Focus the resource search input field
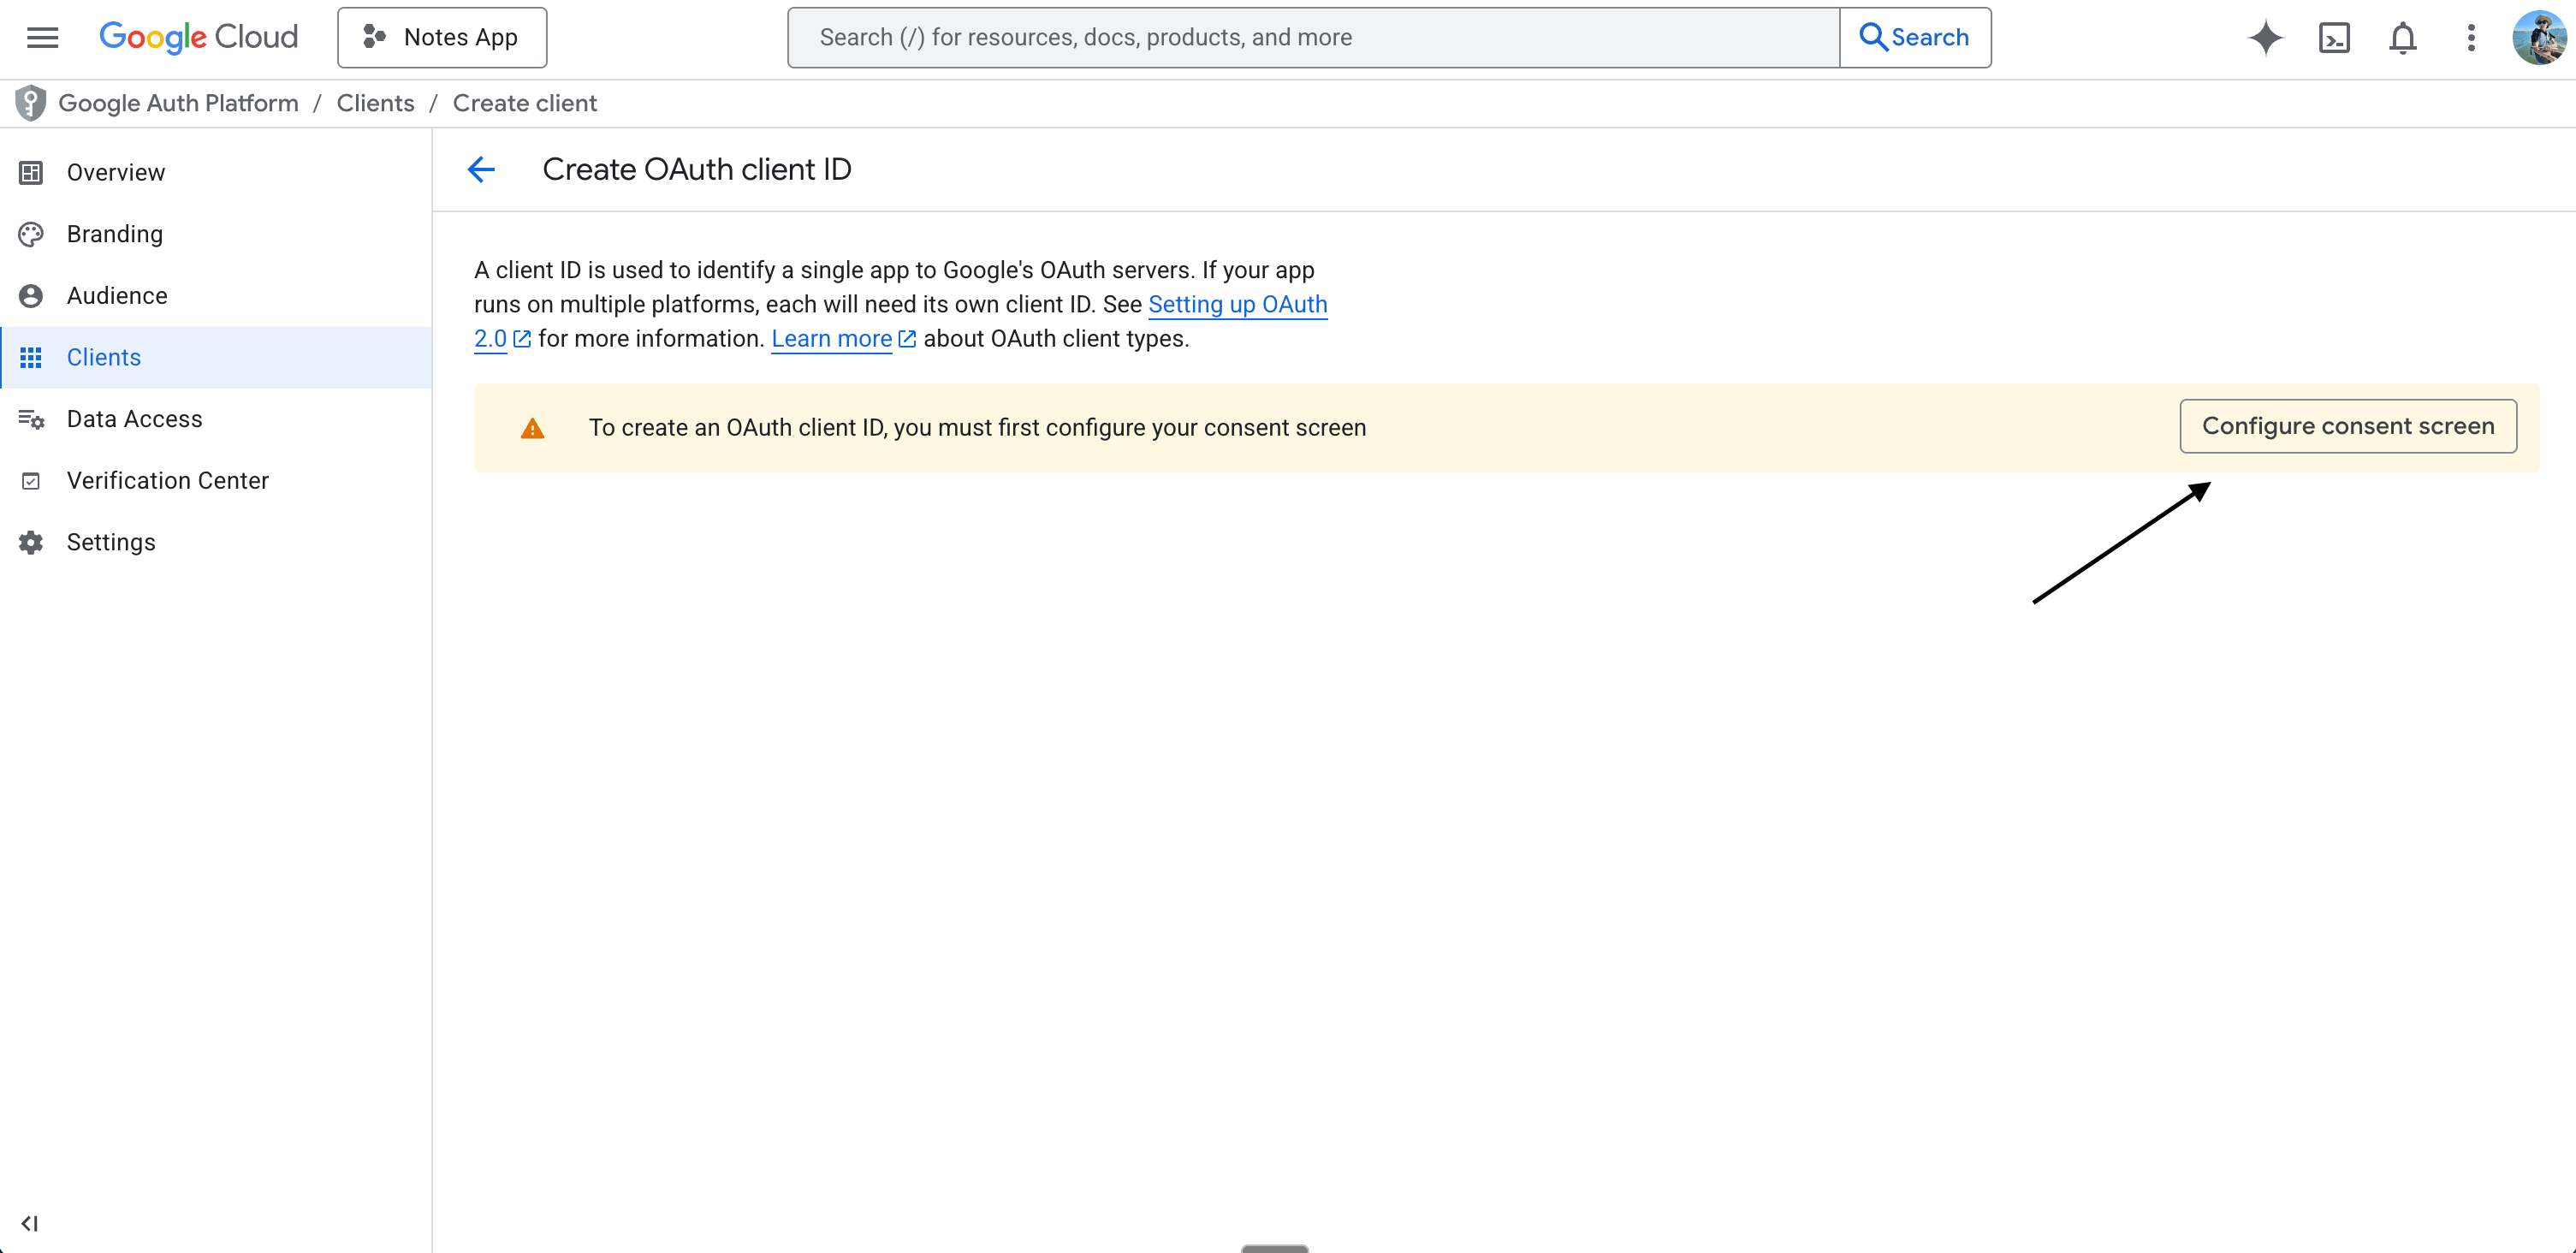 (x=1313, y=37)
